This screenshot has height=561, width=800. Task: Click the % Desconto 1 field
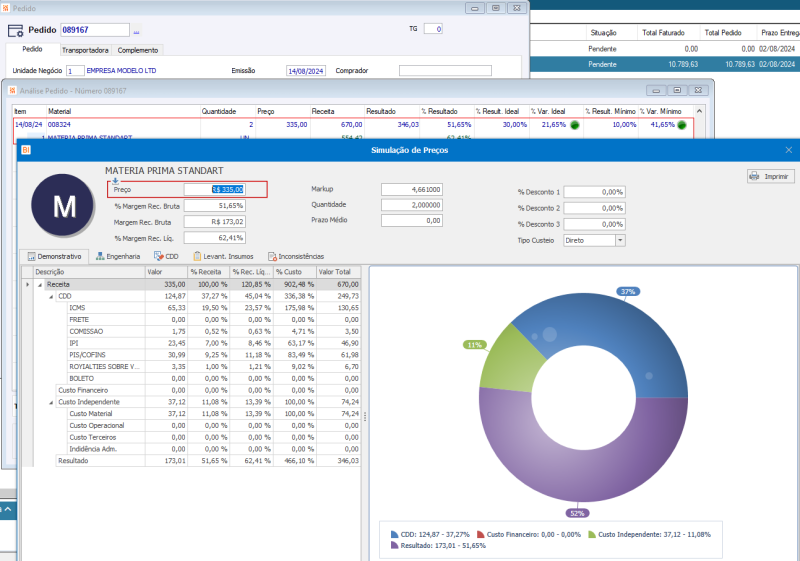[595, 192]
